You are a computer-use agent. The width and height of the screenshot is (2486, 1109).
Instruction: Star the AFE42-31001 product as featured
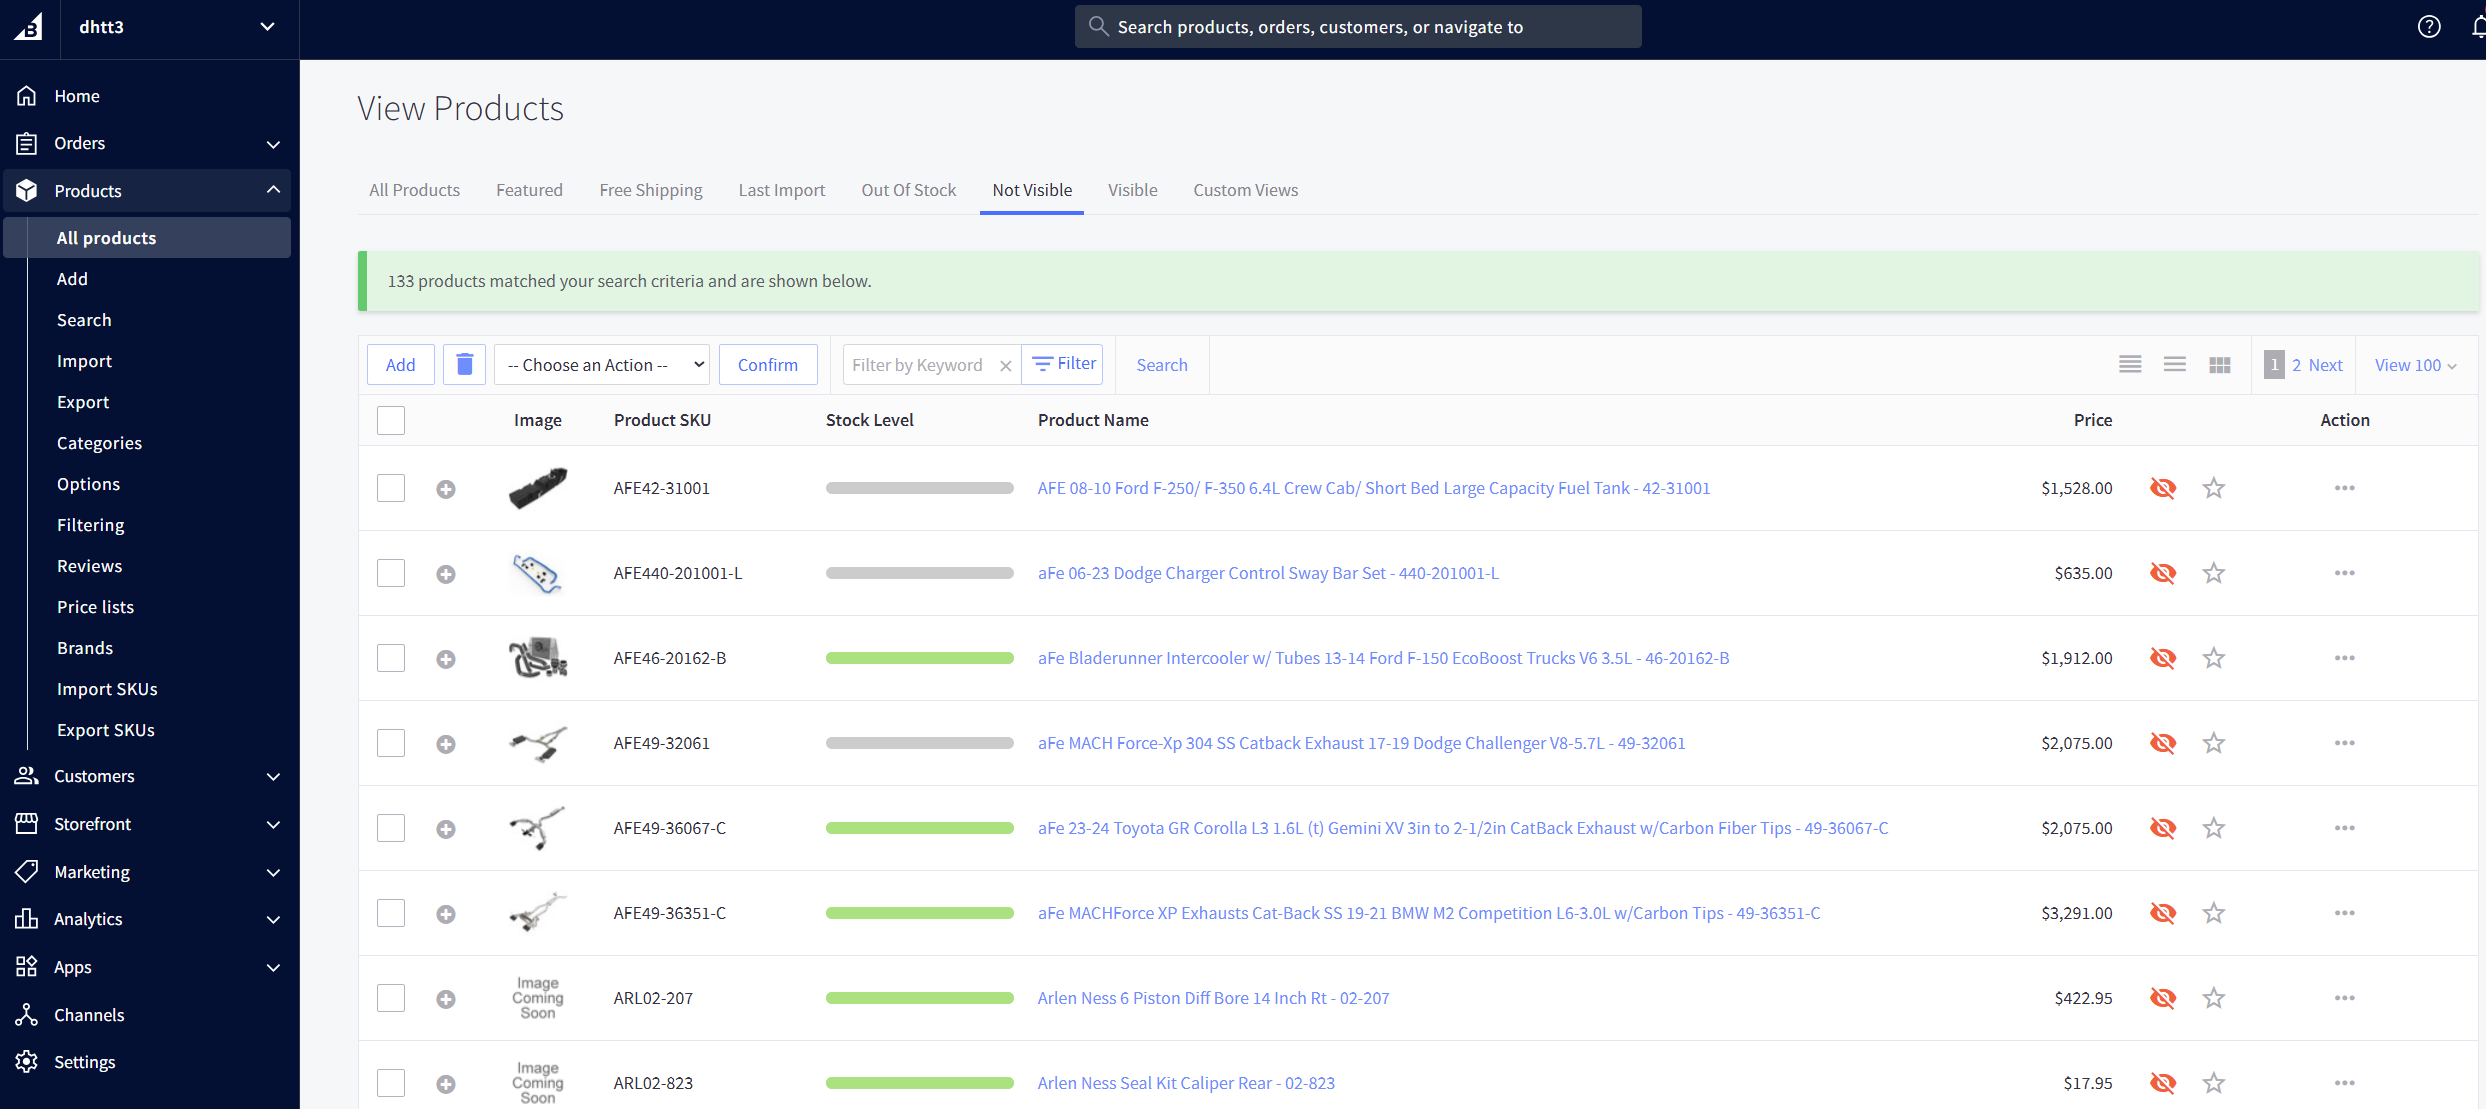tap(2213, 488)
